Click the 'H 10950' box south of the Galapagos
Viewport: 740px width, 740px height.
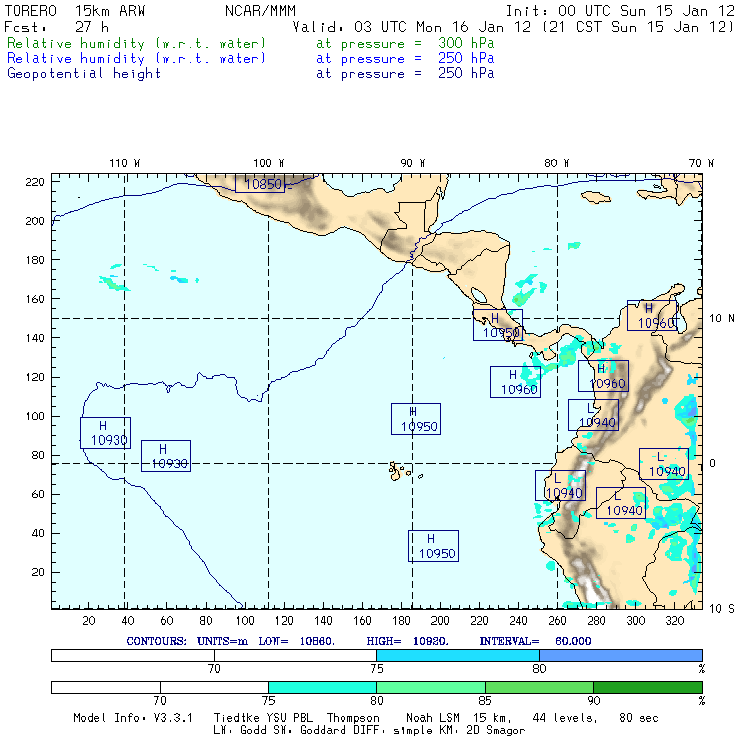coord(433,546)
